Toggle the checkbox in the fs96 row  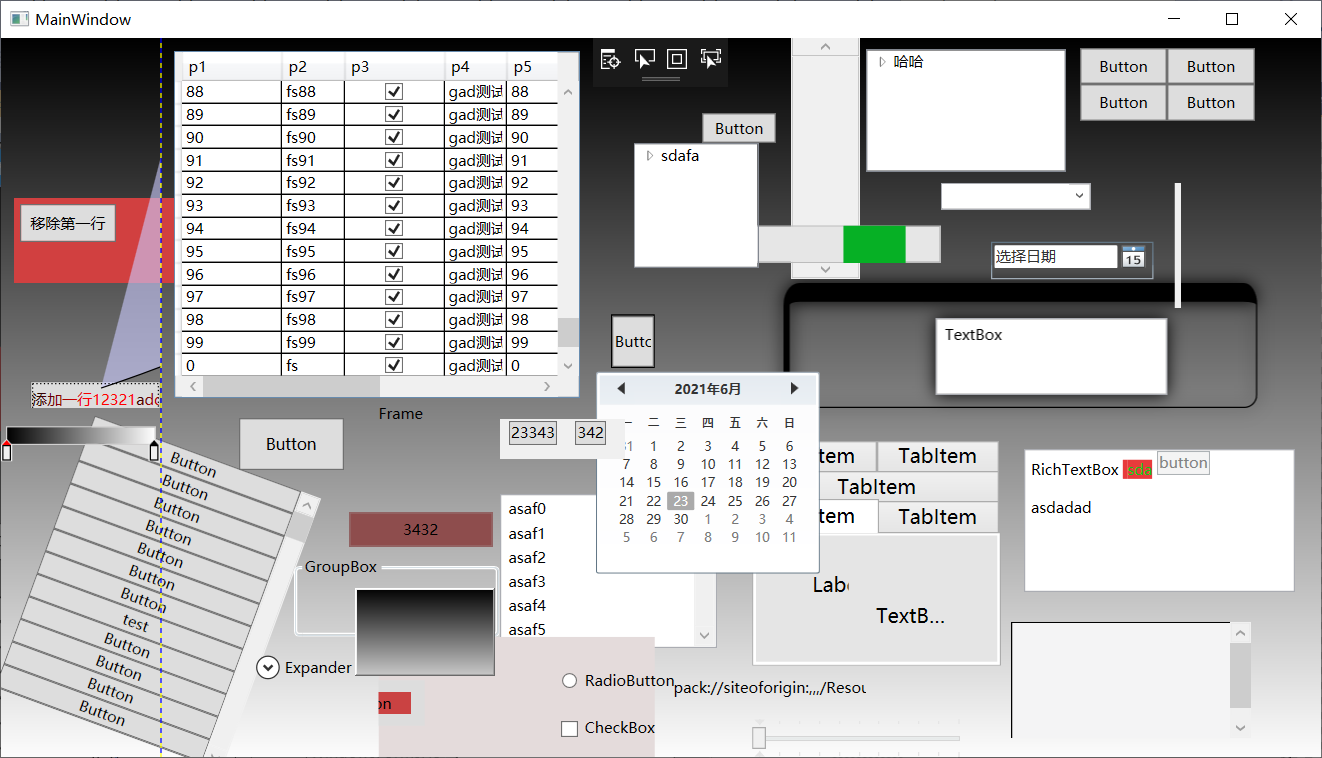coord(394,274)
